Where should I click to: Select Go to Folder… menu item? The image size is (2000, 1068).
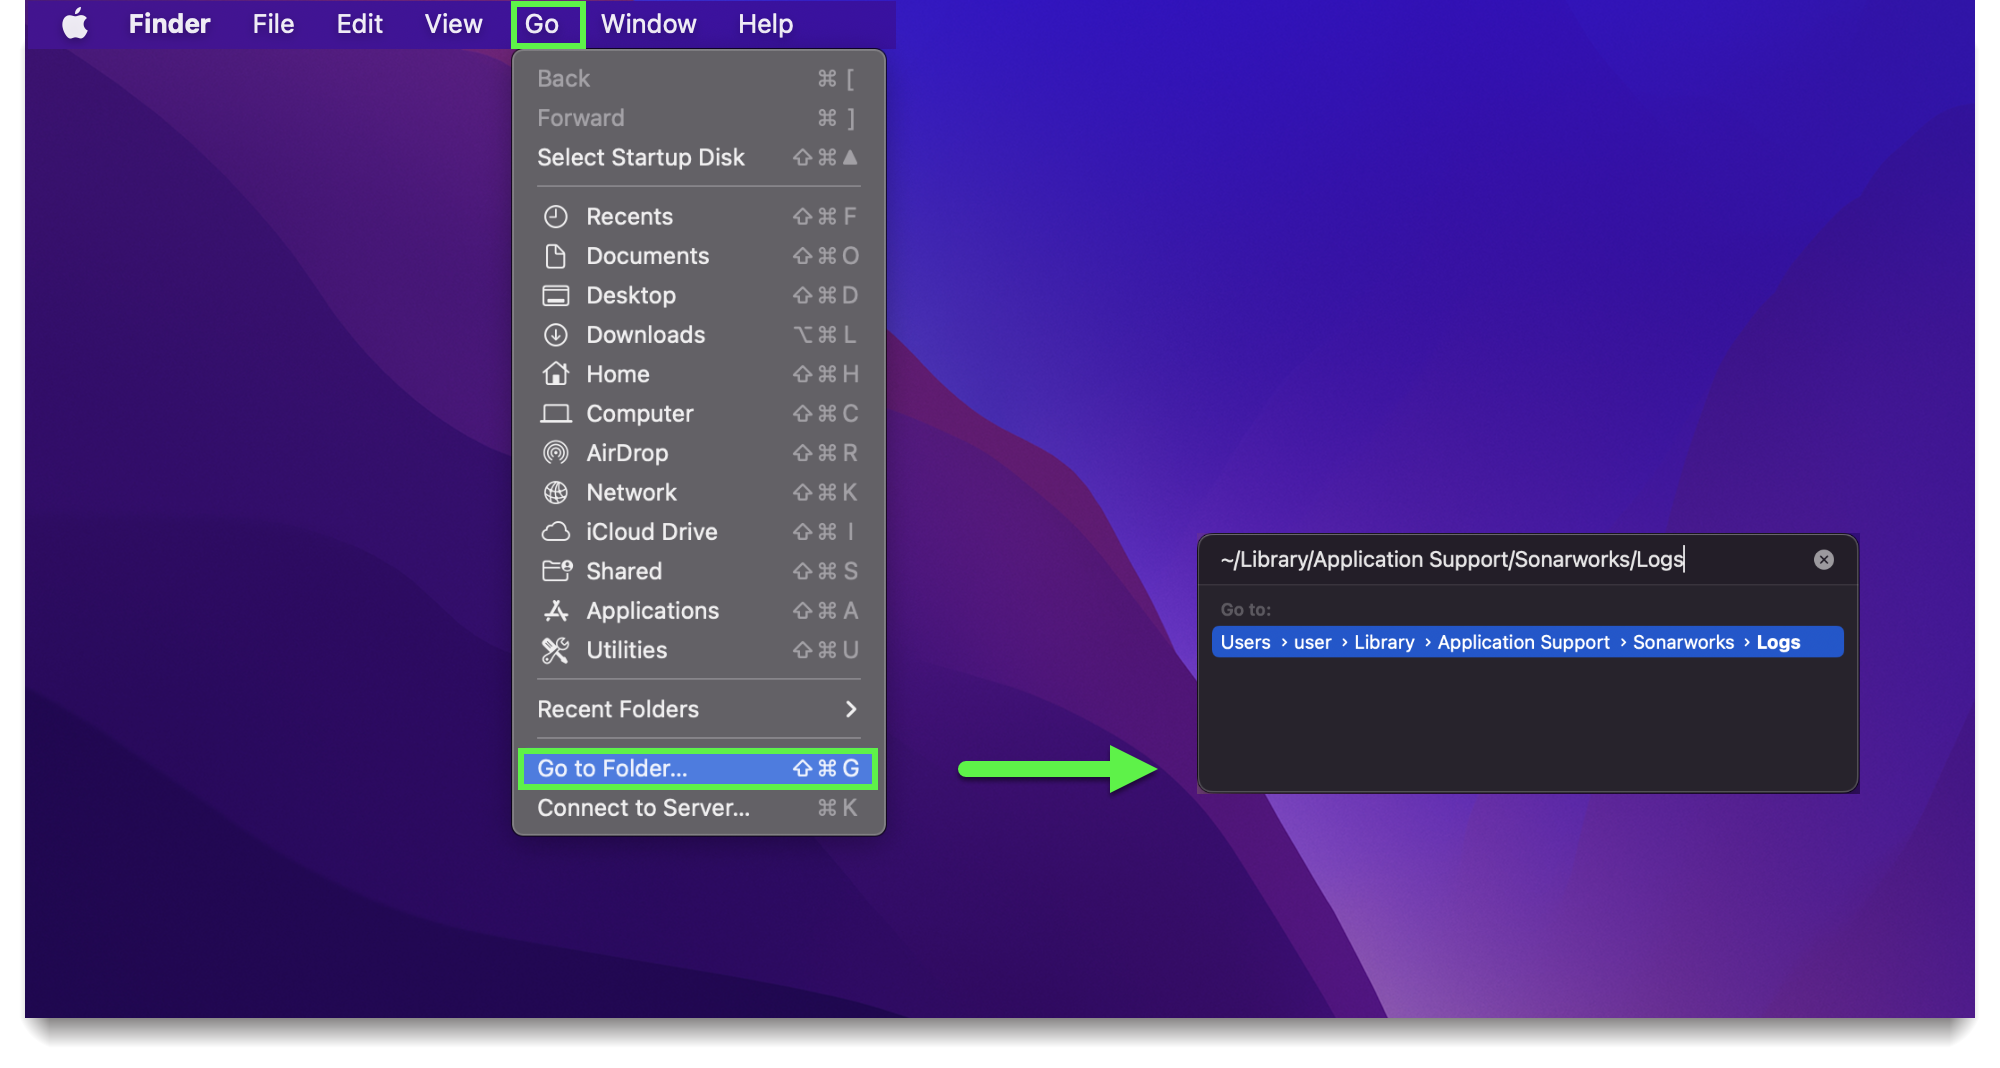click(698, 769)
